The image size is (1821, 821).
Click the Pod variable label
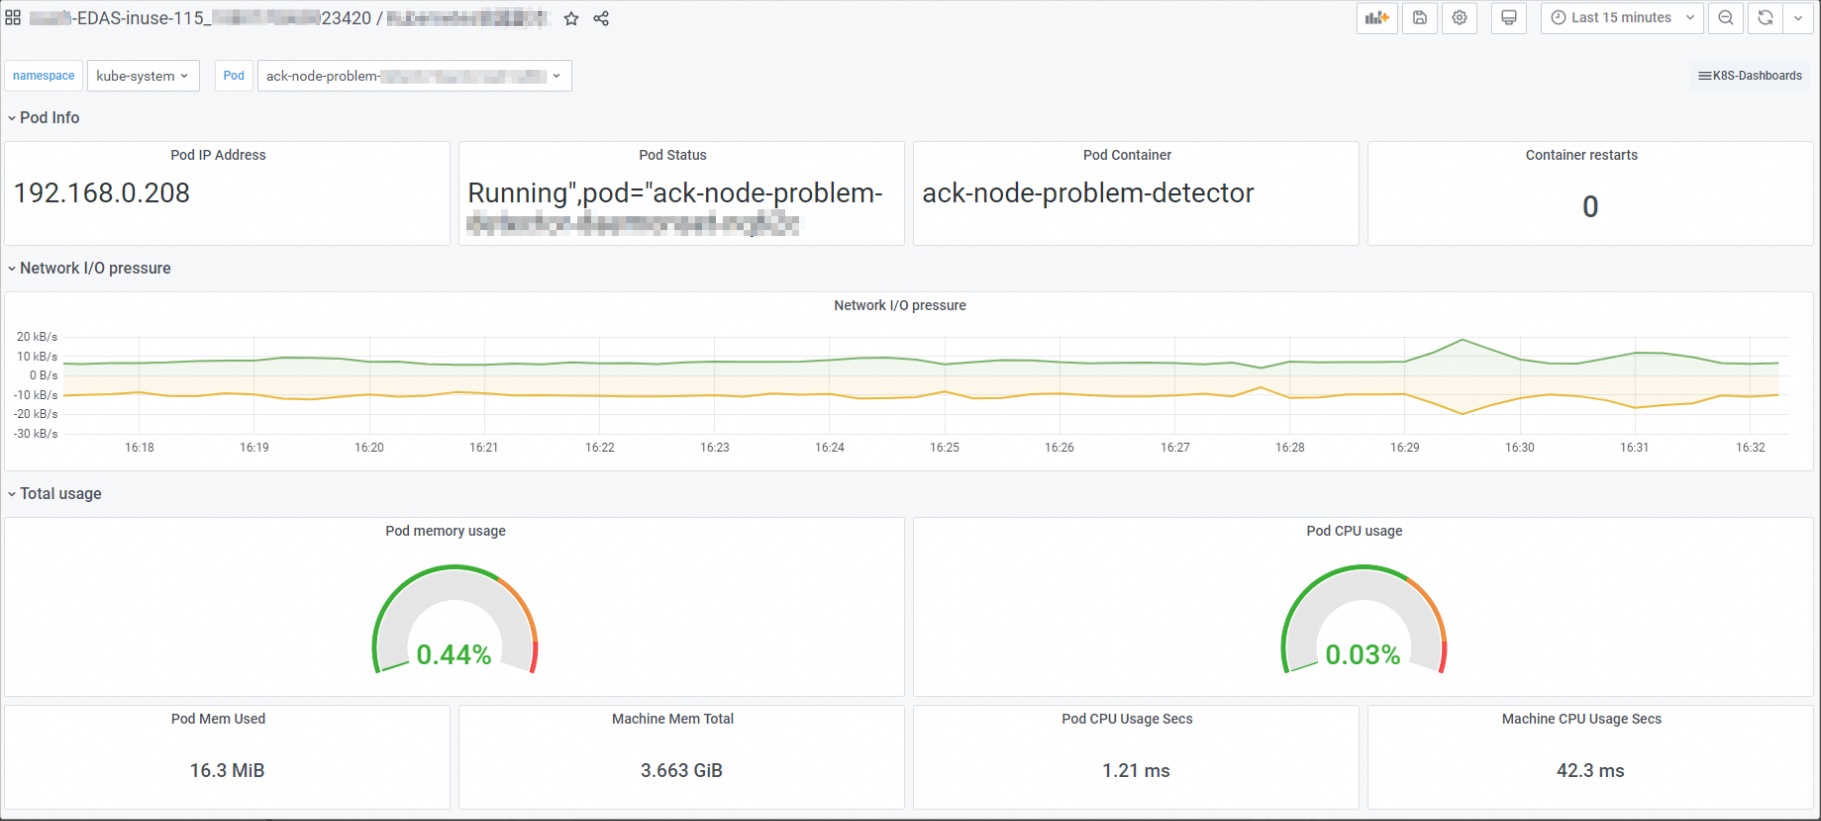coord(234,76)
